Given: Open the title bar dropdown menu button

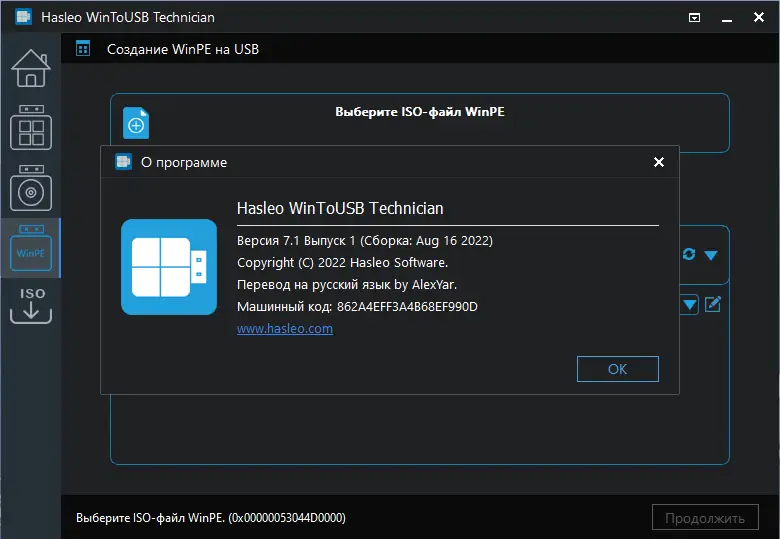Looking at the screenshot, I should tap(695, 17).
